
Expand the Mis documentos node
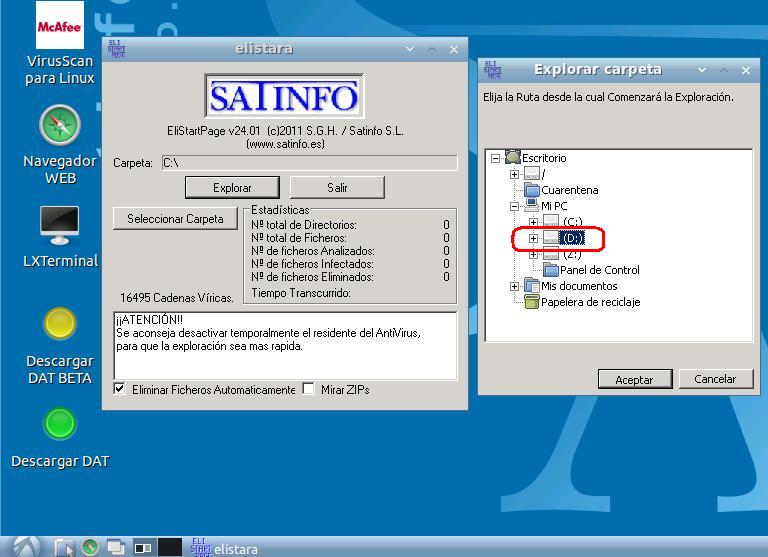click(x=514, y=287)
